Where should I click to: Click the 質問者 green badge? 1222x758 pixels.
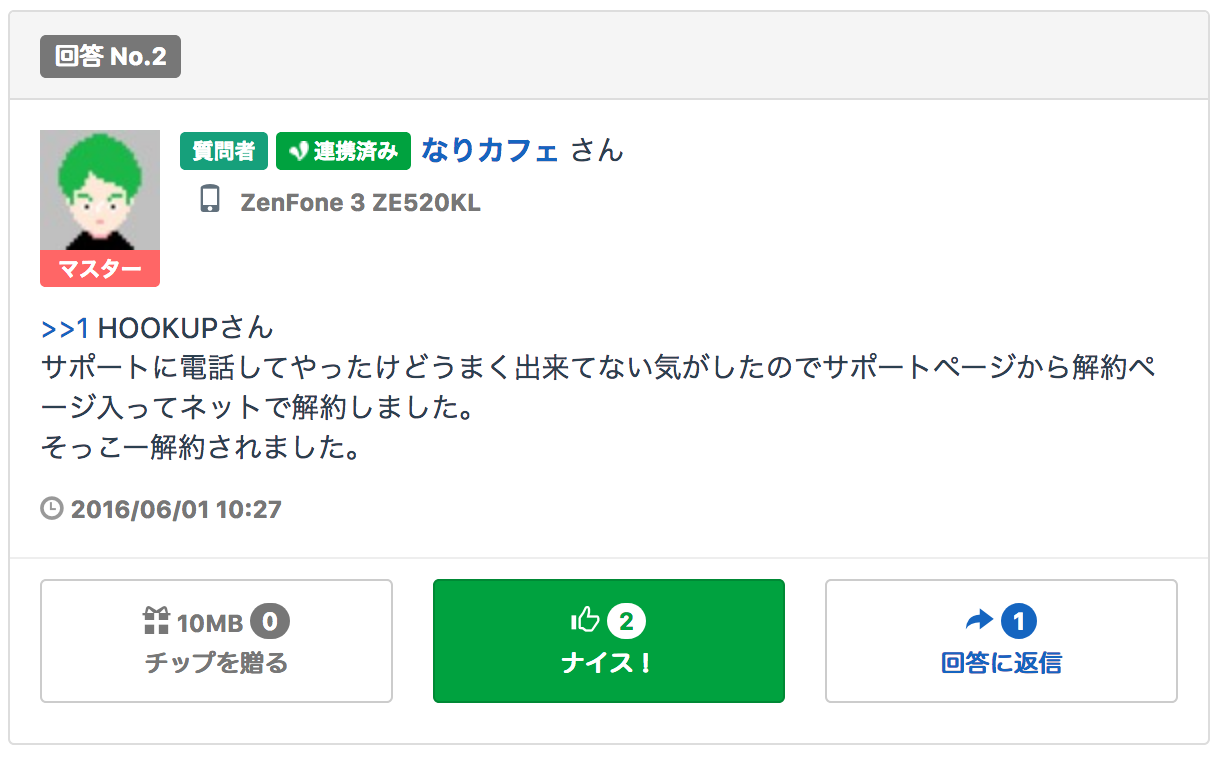225,151
